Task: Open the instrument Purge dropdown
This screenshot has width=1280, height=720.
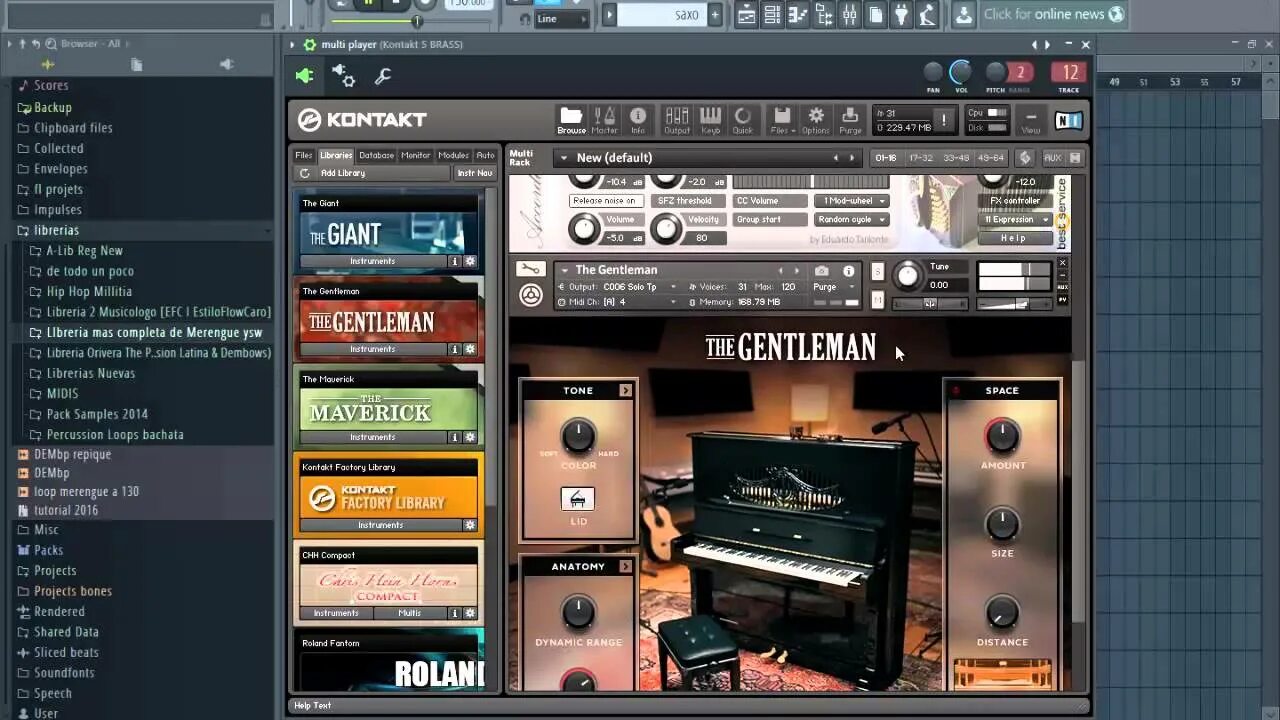Action: click(831, 287)
